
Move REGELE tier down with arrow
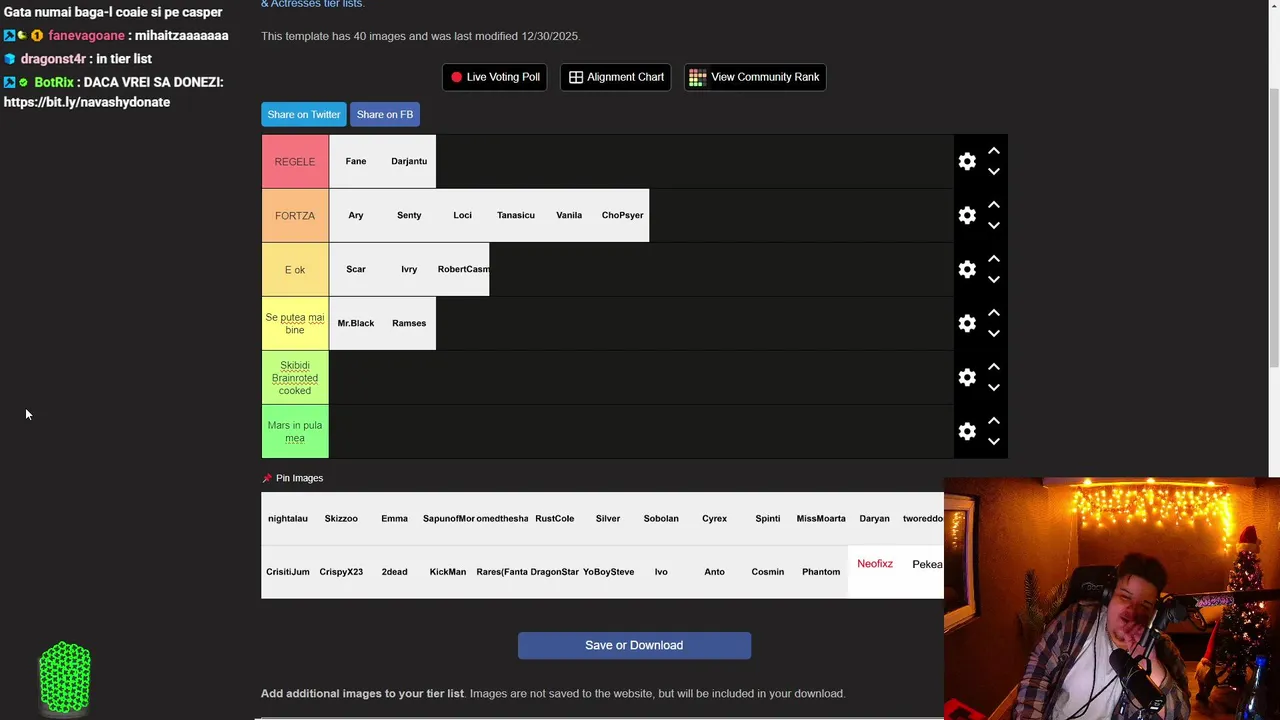[994, 171]
